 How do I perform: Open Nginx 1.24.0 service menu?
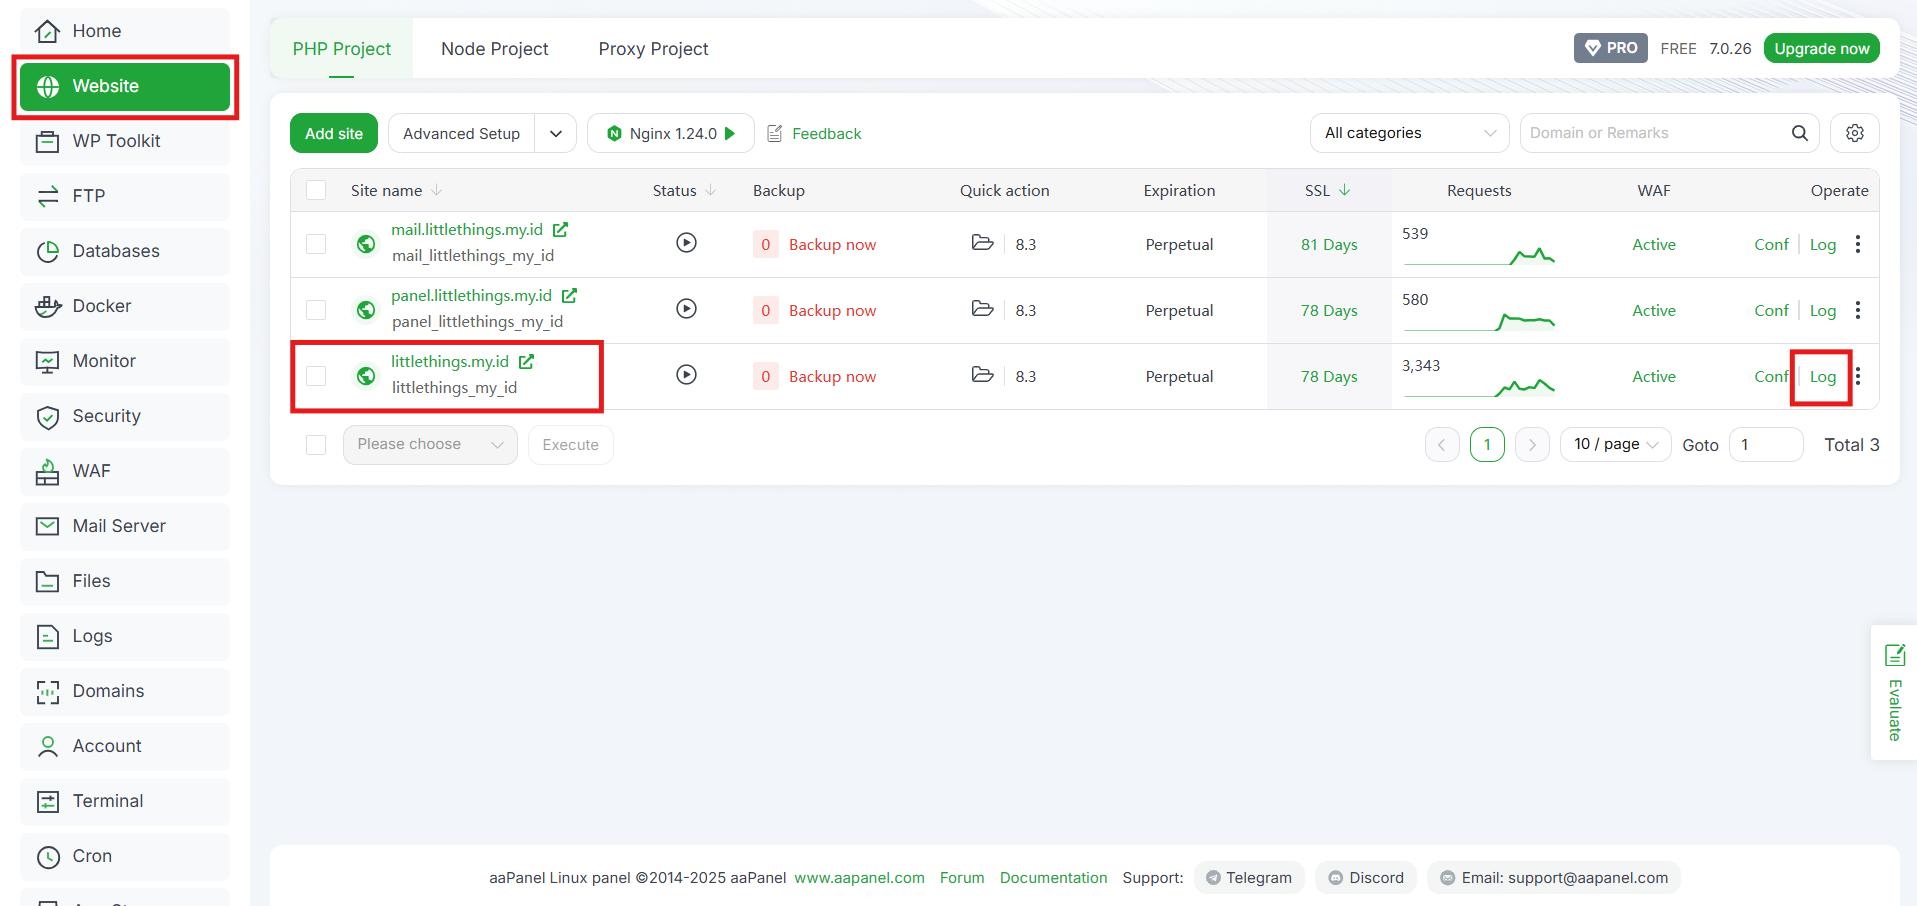pyautogui.click(x=671, y=133)
